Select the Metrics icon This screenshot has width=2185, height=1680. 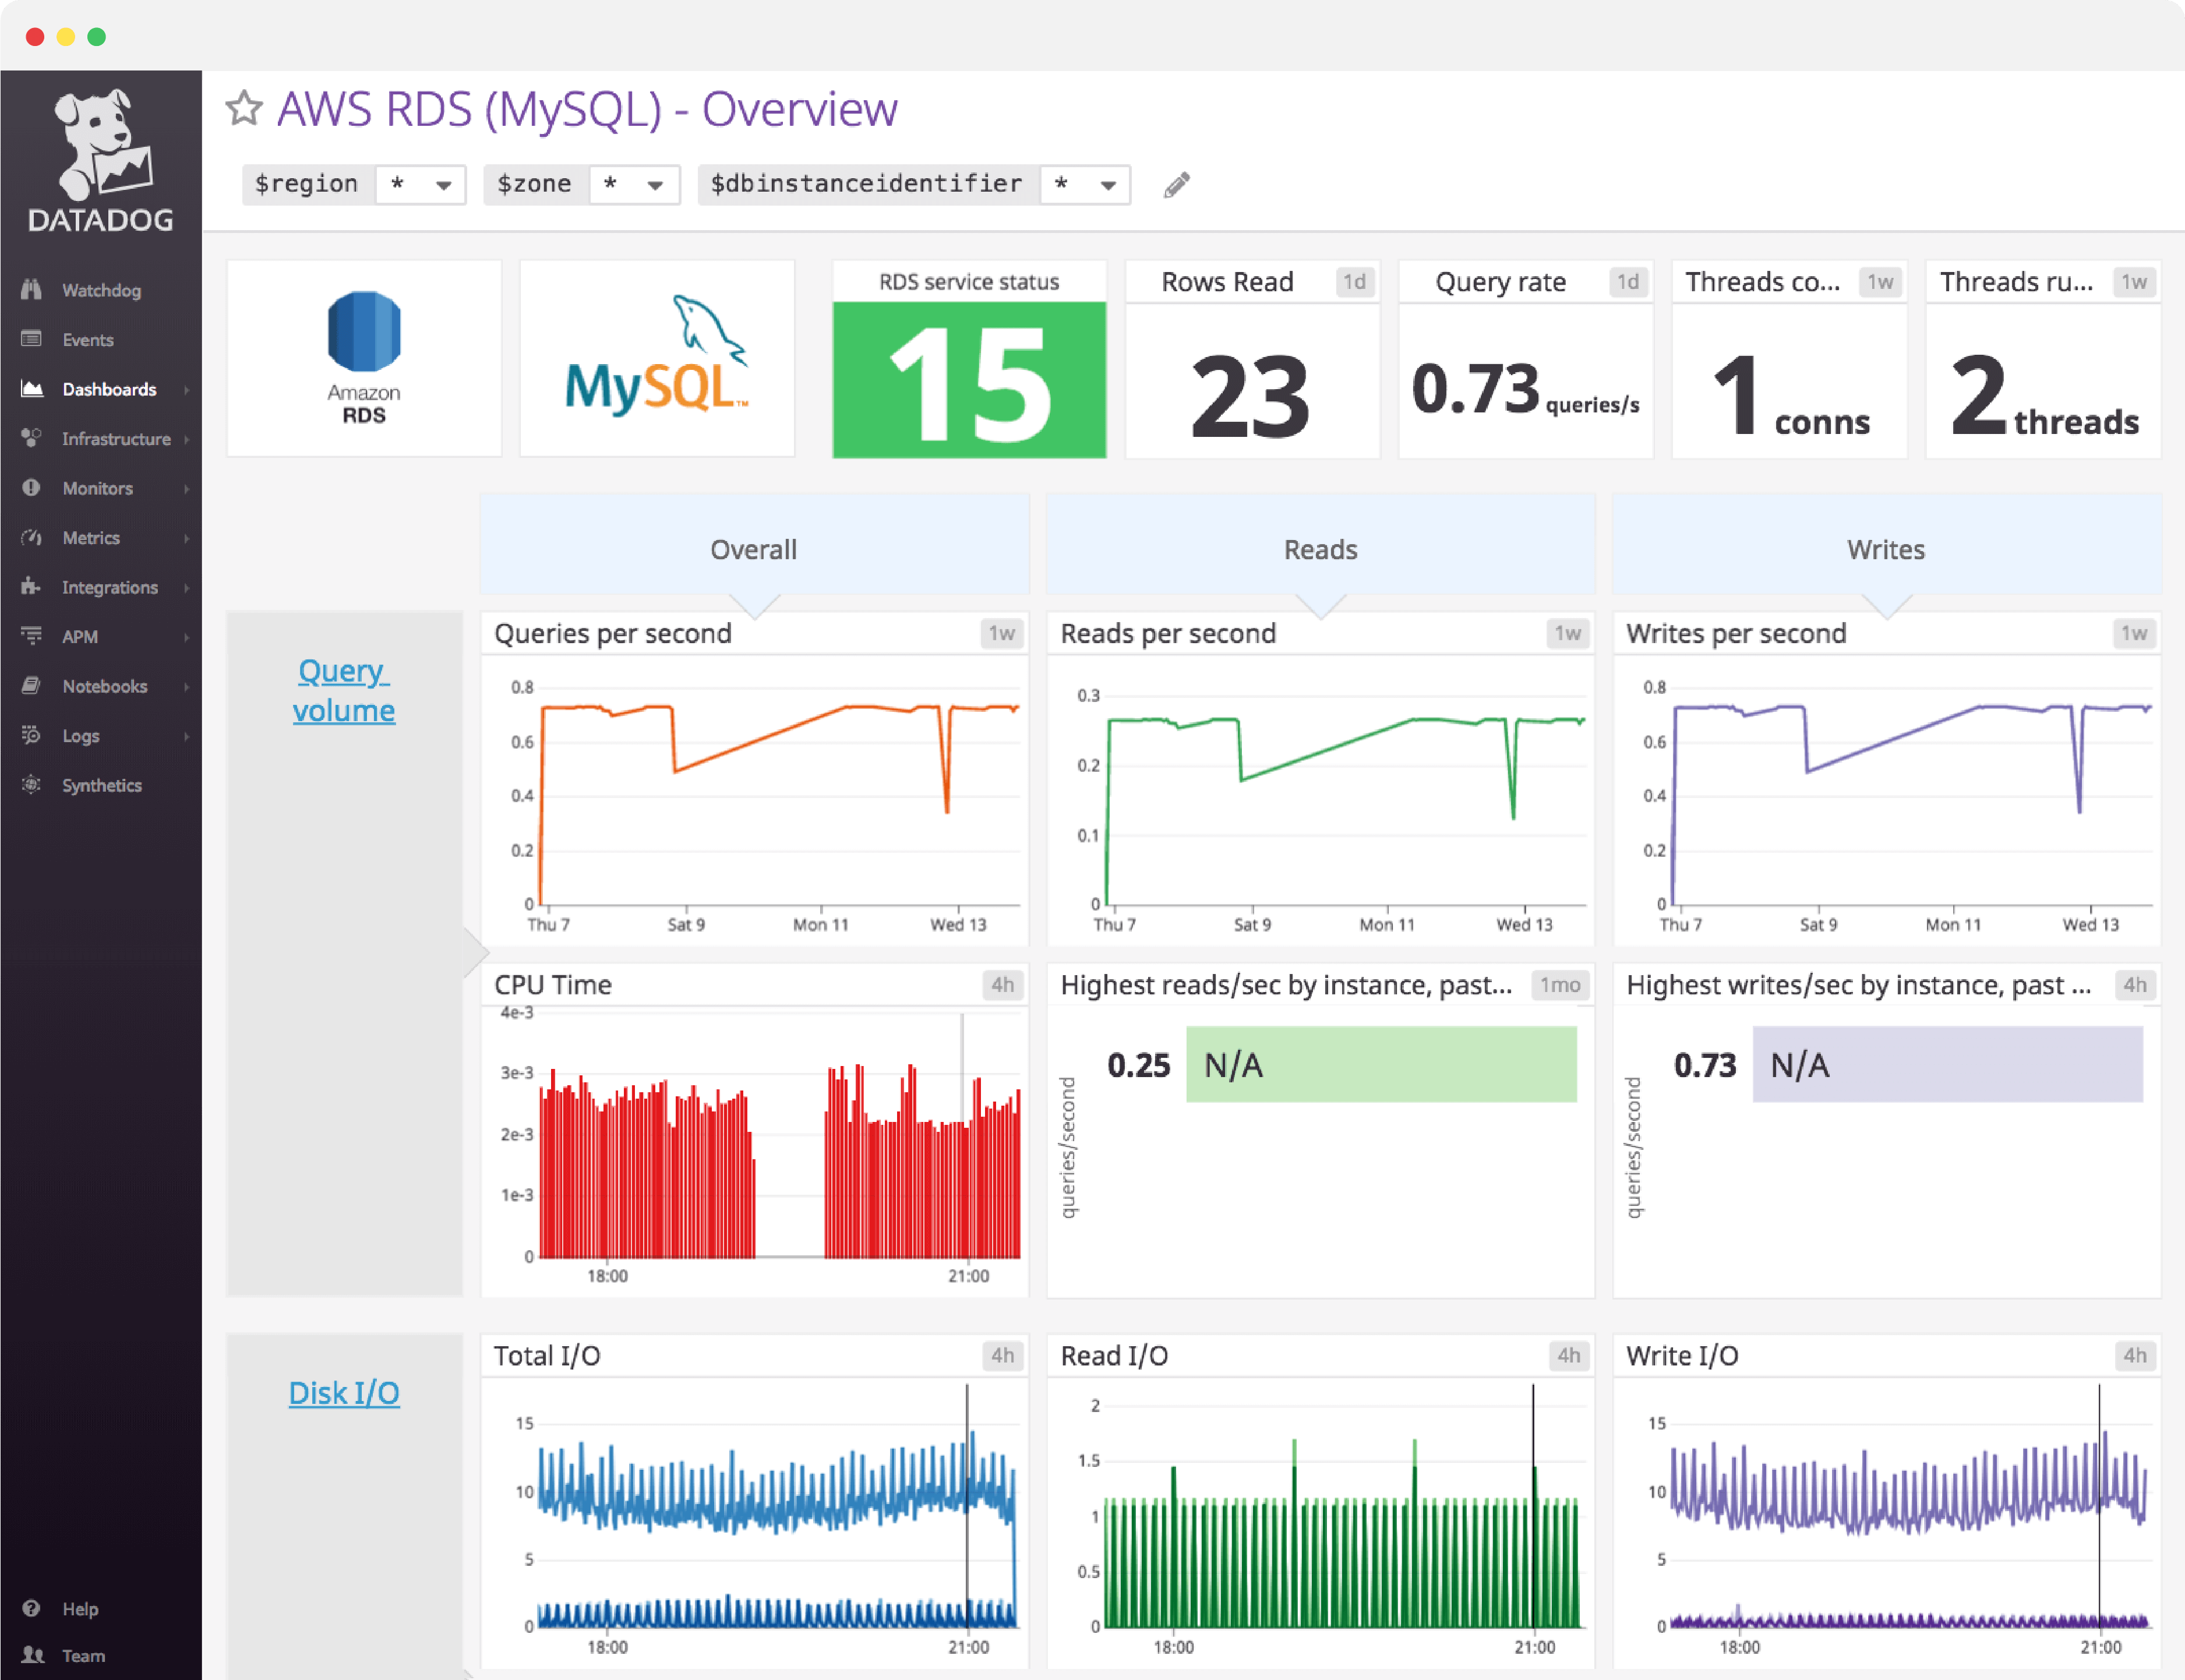(x=91, y=537)
